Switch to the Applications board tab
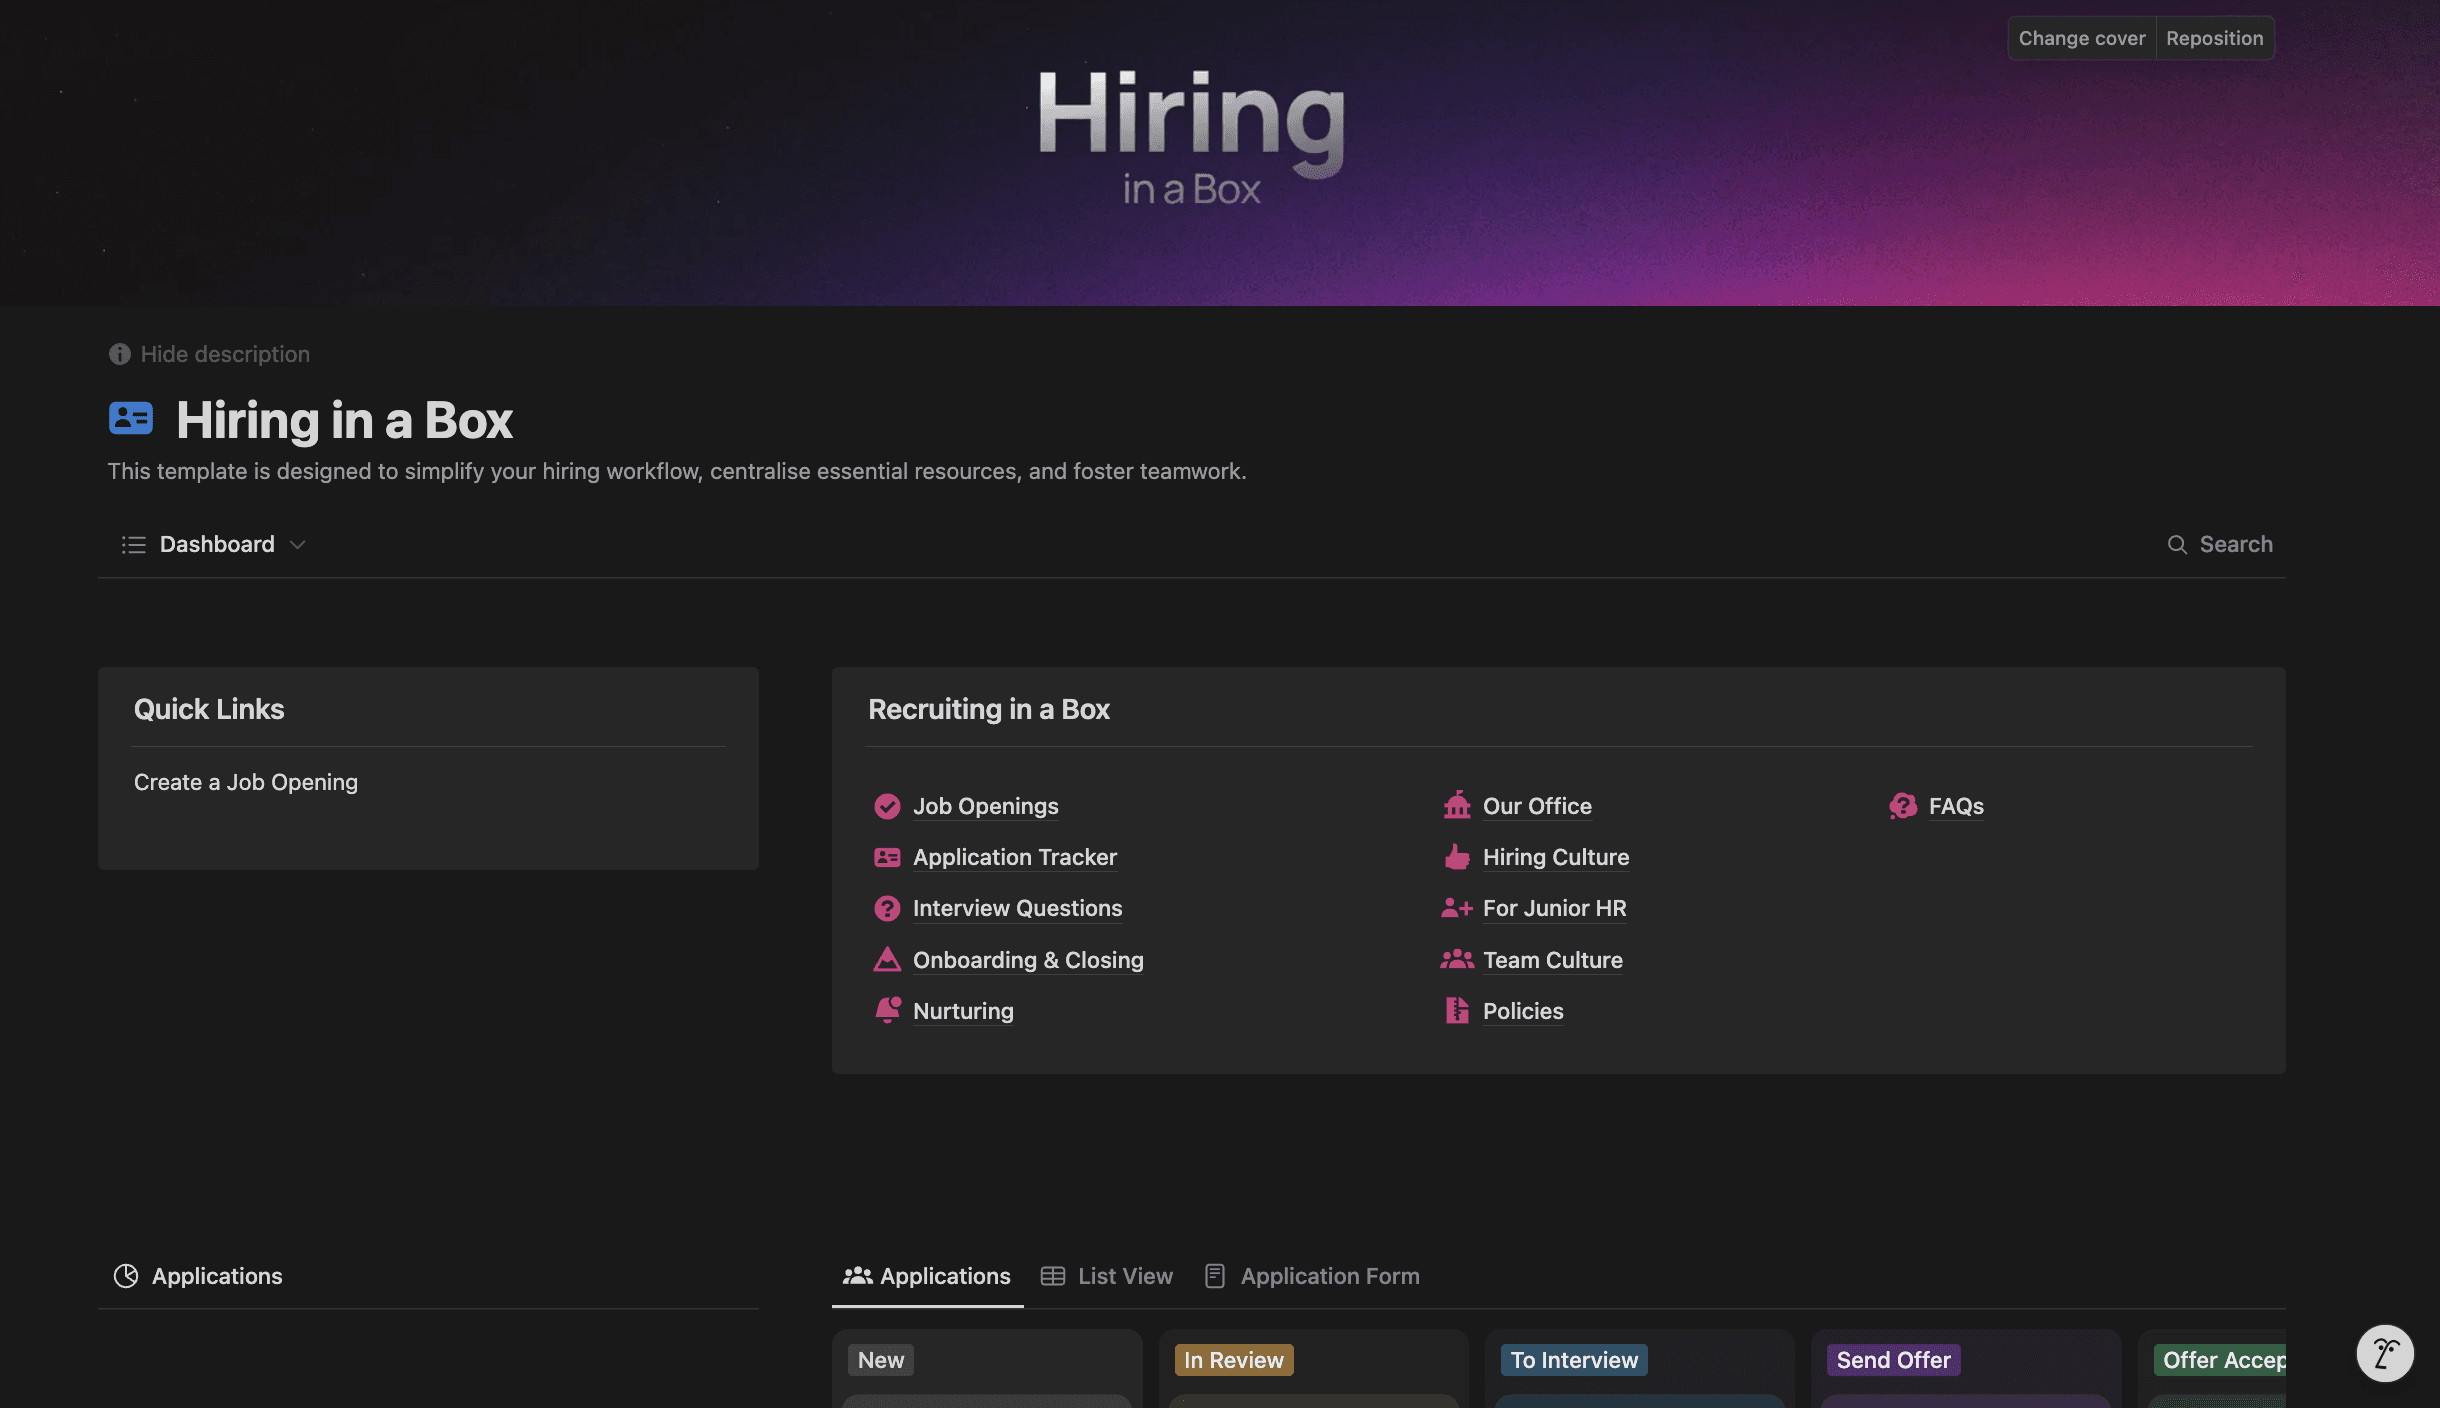Viewport: 2440px width, 1408px height. pyautogui.click(x=927, y=1276)
